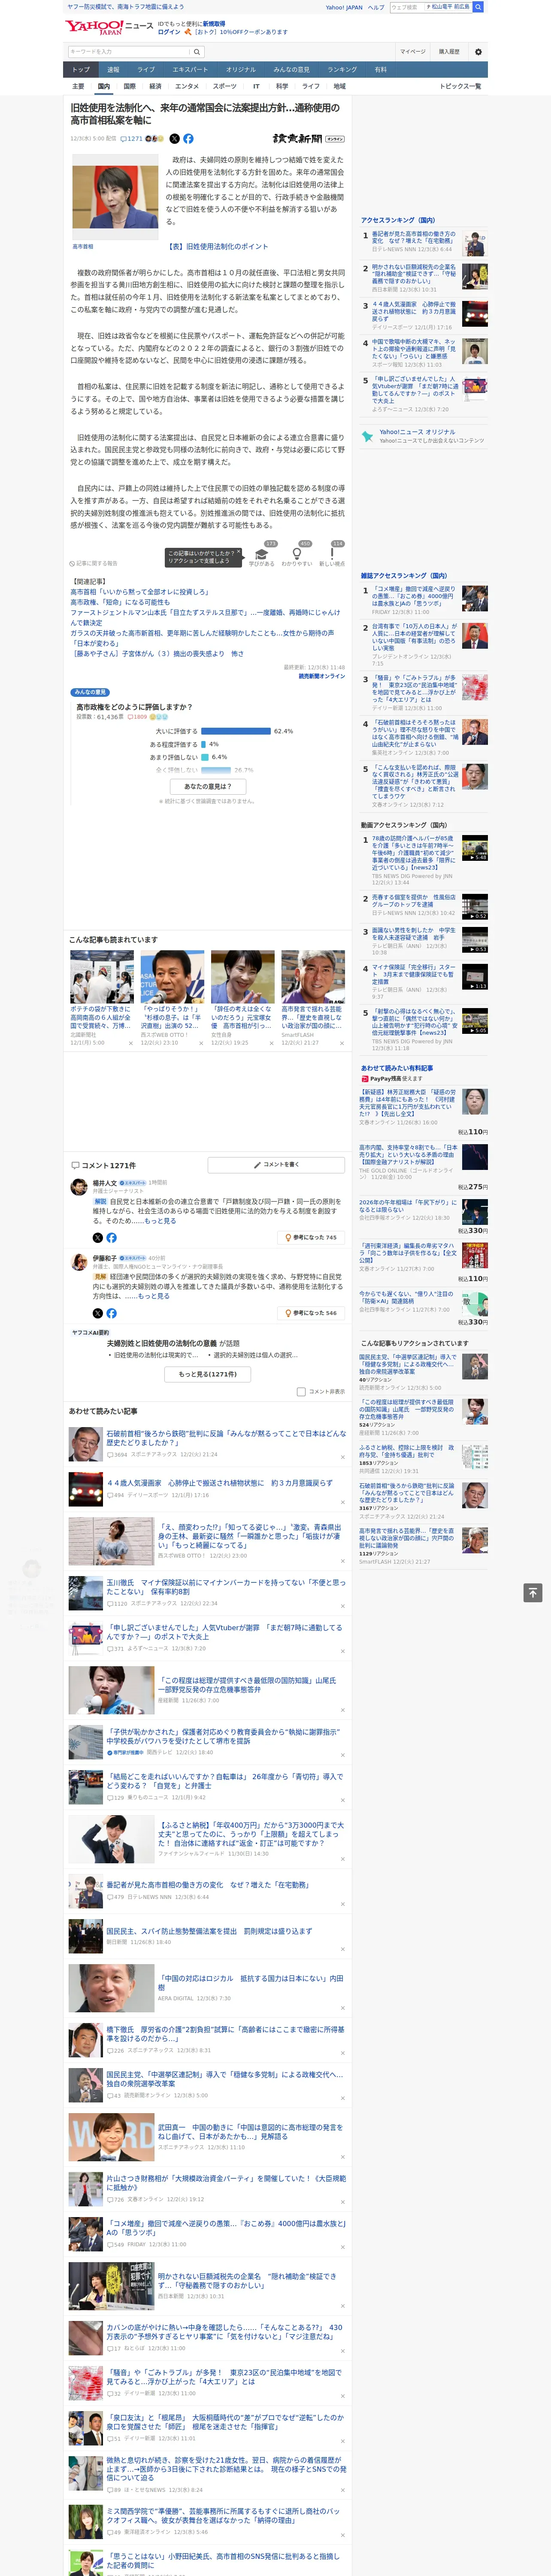Select the ランキング main tab

pyautogui.click(x=342, y=69)
